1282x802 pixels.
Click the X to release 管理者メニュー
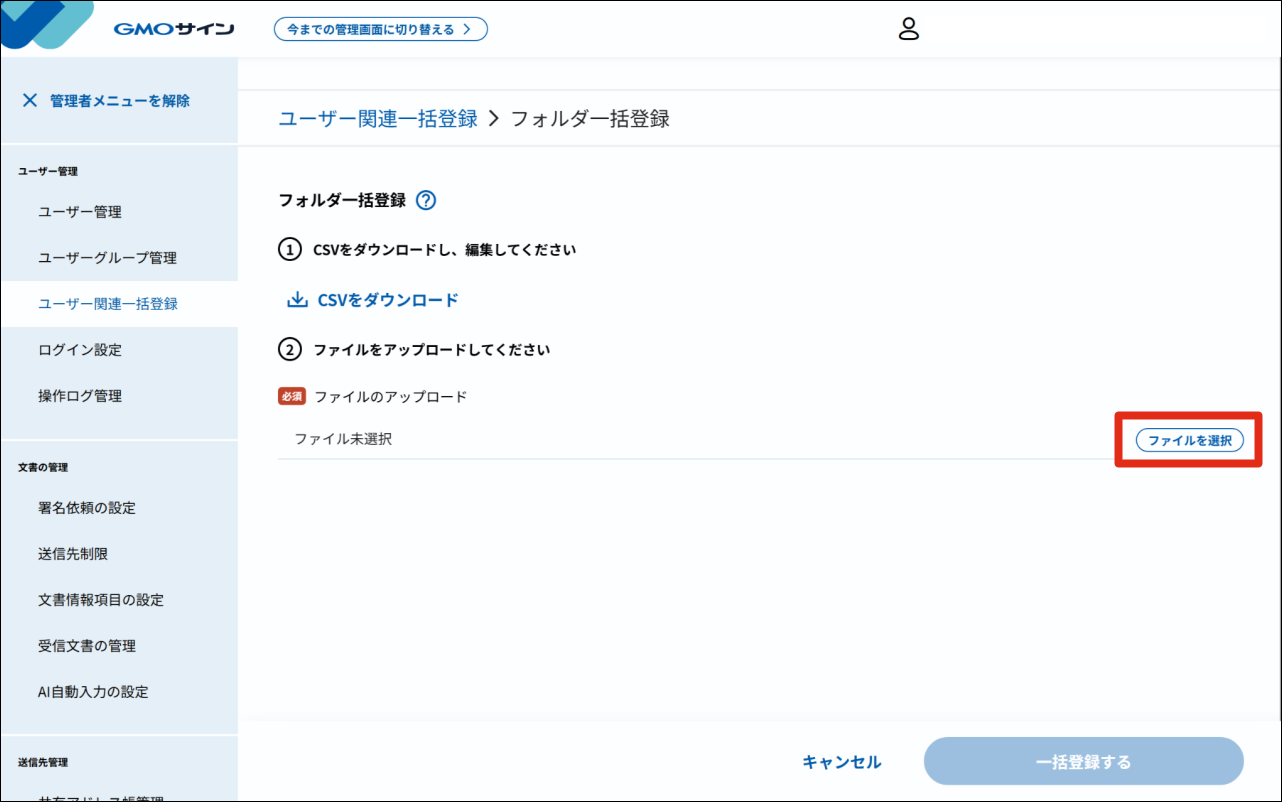coord(29,100)
